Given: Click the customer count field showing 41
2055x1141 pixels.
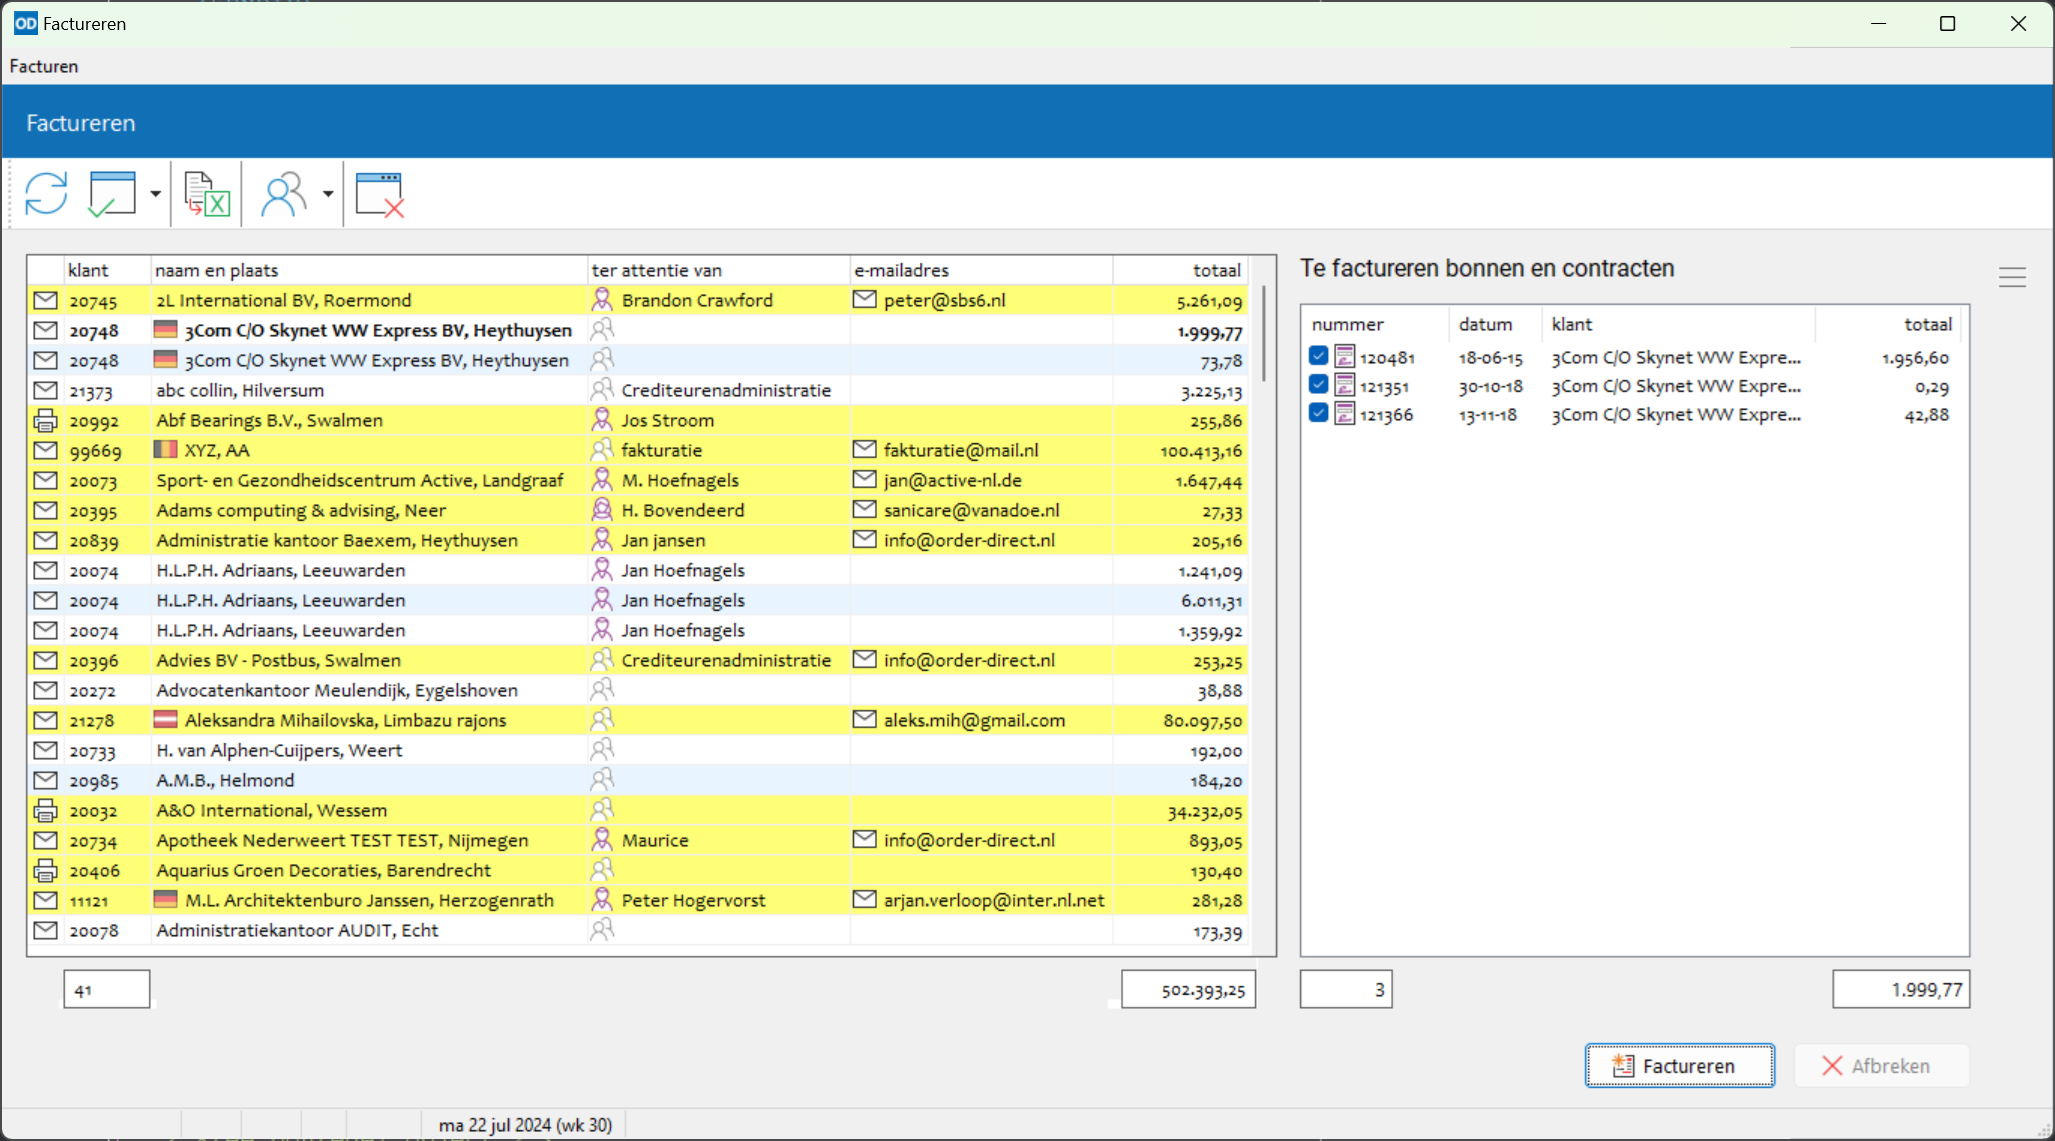Looking at the screenshot, I should (x=107, y=989).
